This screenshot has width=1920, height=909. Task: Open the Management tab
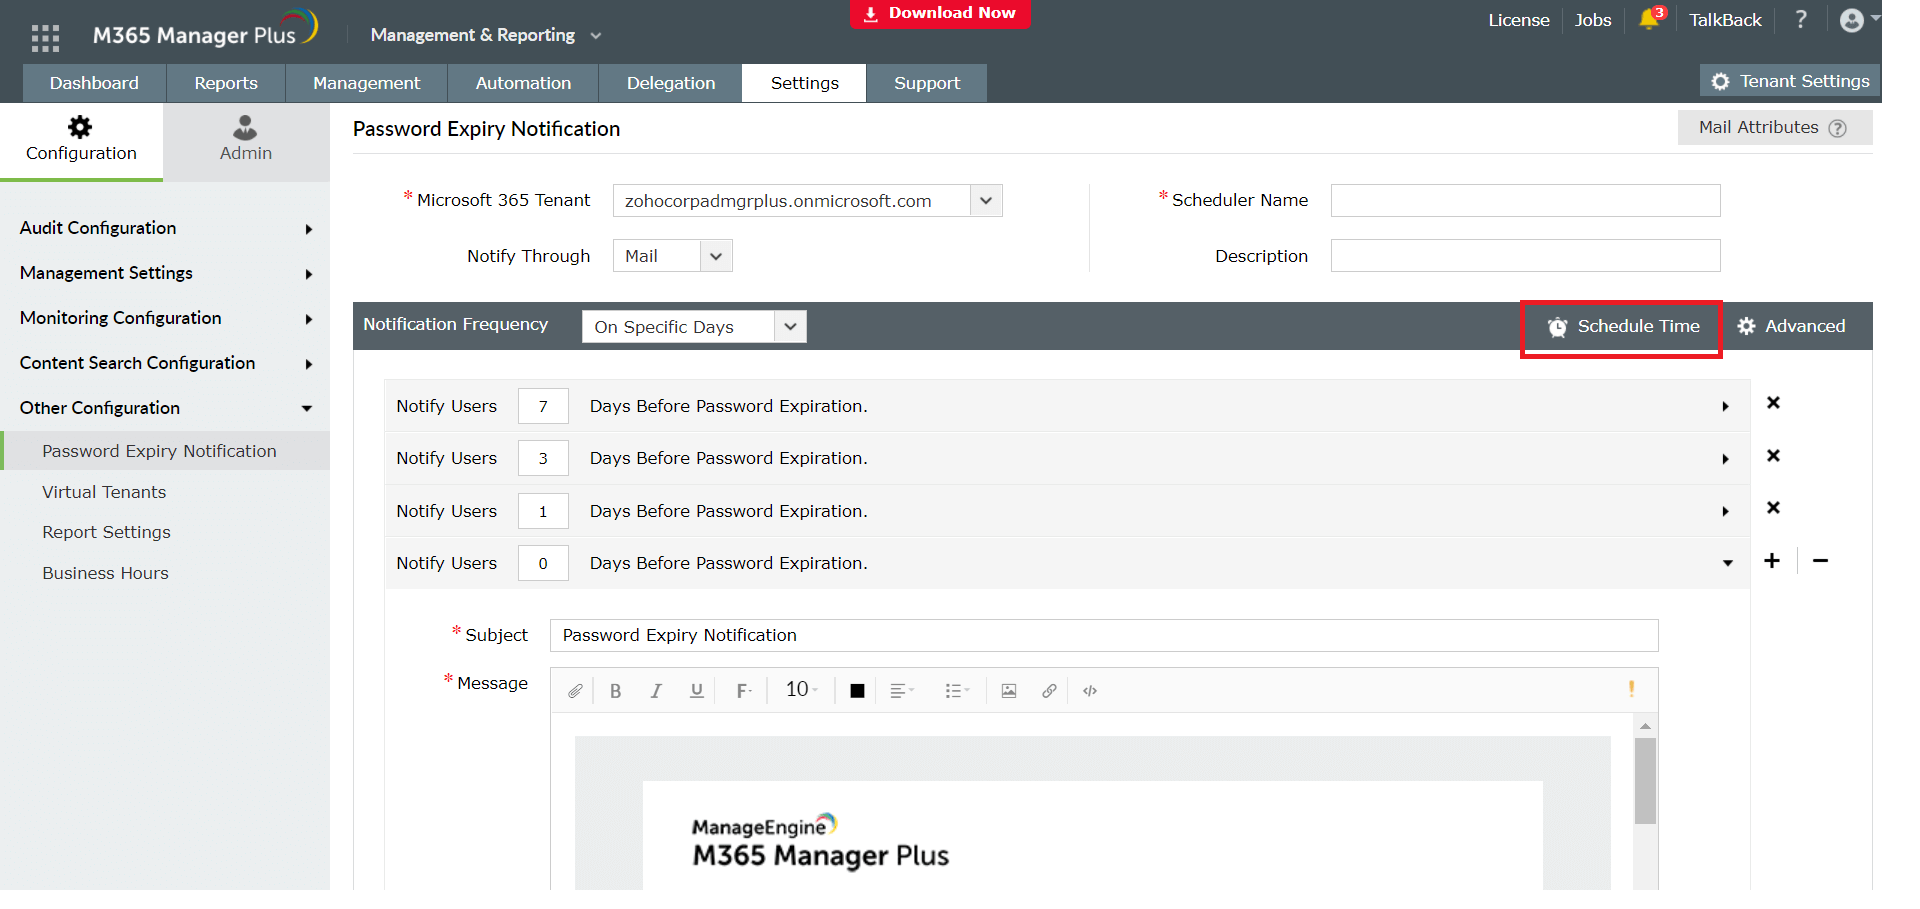[367, 83]
